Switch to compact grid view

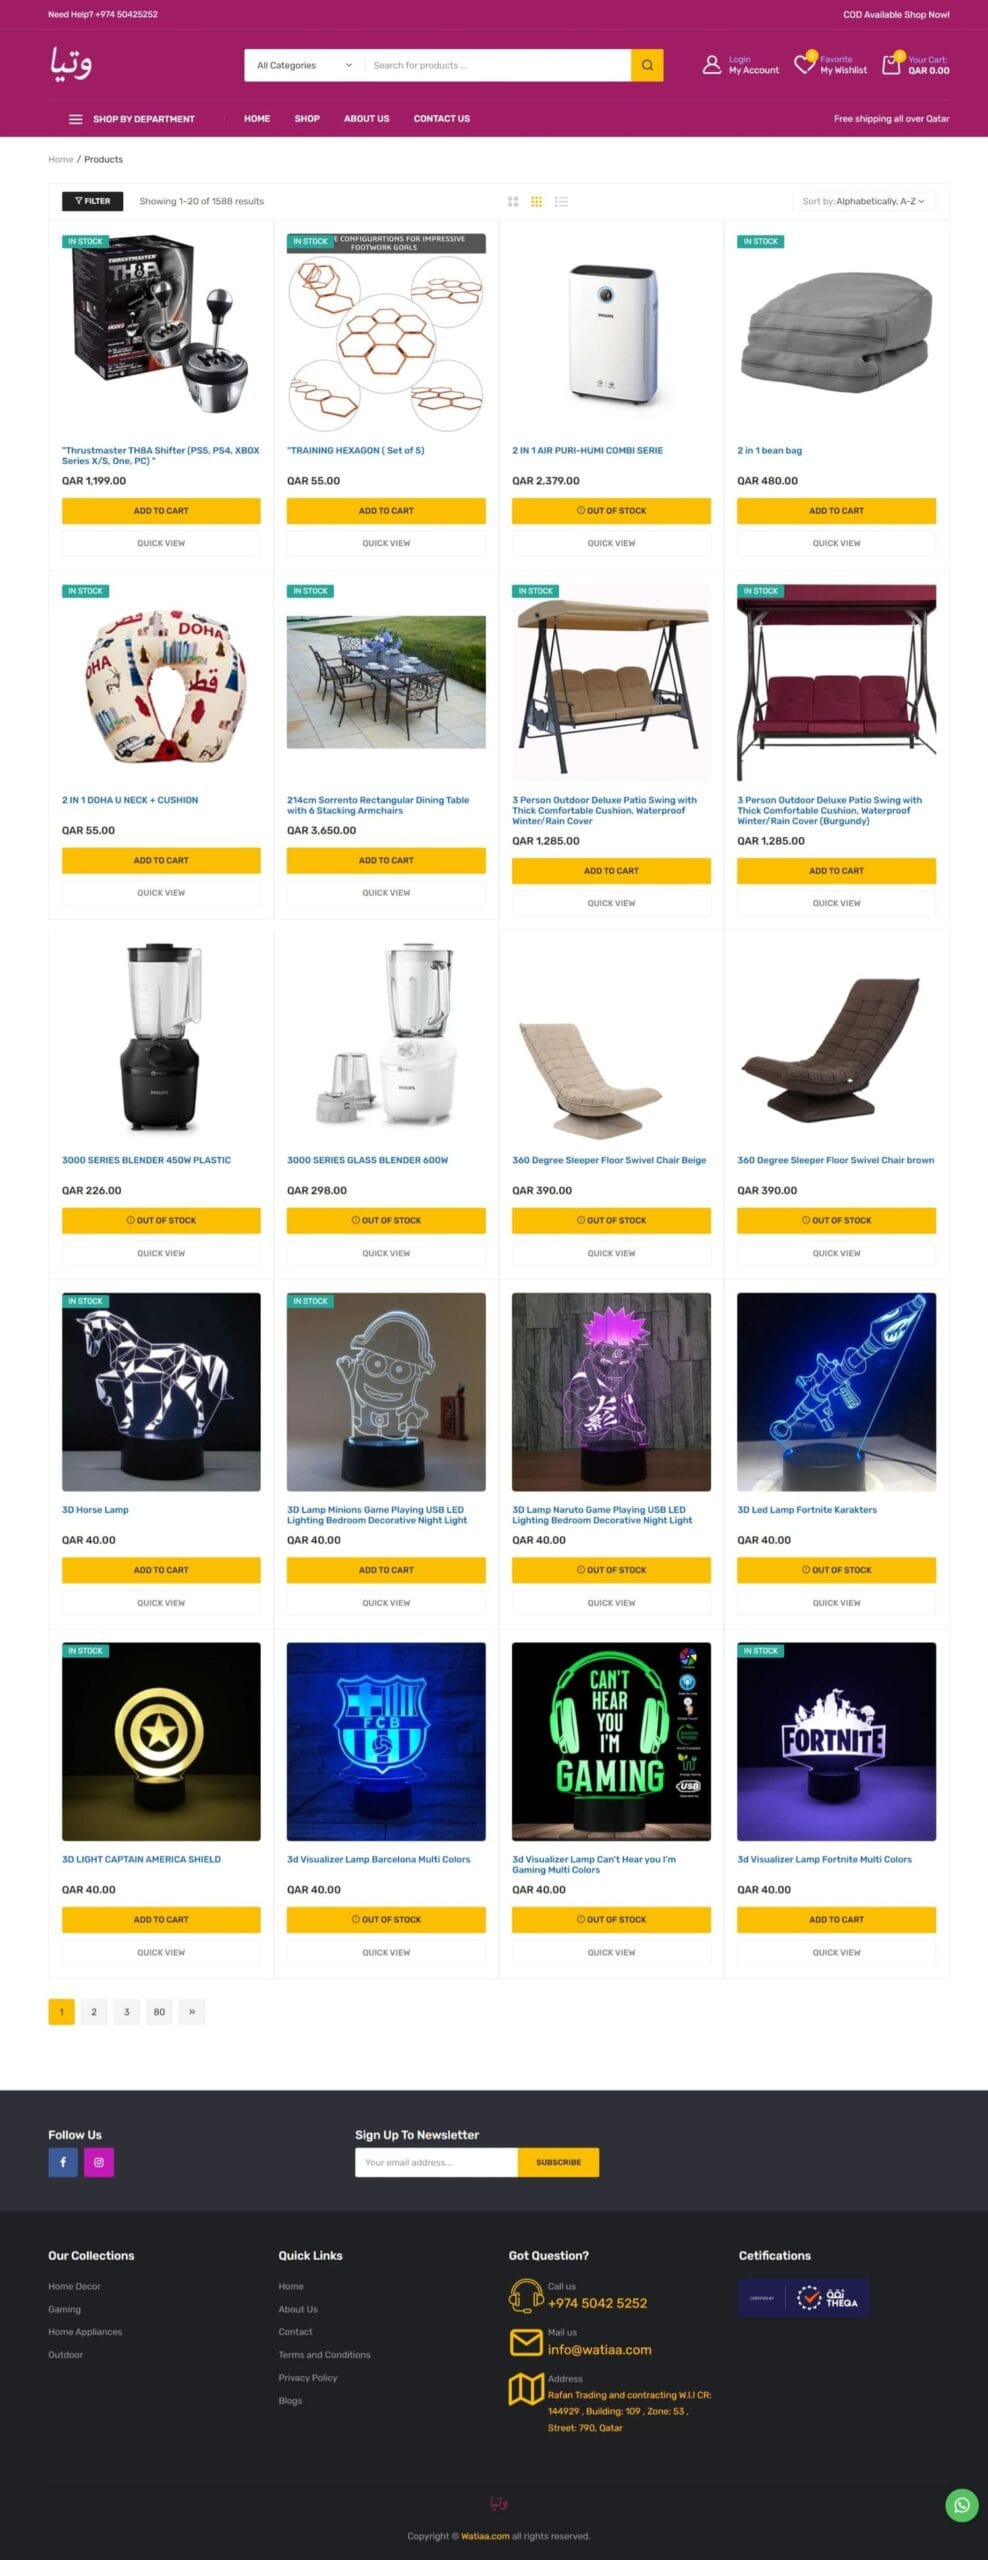536,201
